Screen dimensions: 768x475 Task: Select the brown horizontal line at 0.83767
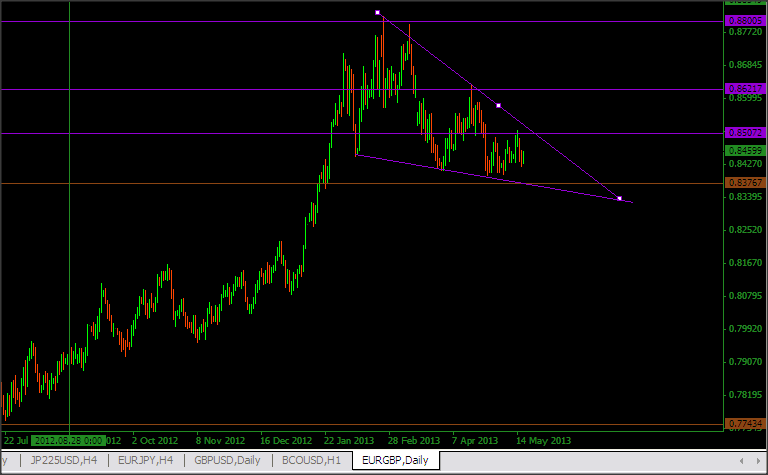pos(200,183)
